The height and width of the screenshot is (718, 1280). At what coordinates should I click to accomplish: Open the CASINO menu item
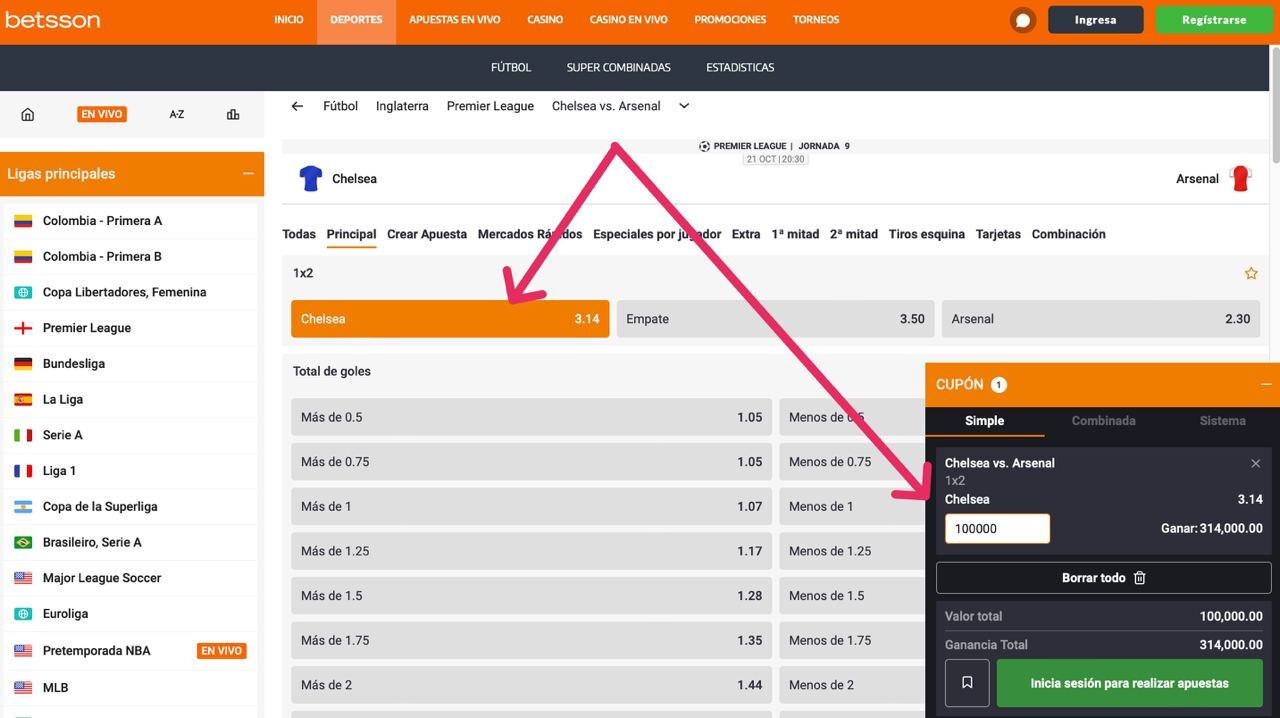coord(545,20)
